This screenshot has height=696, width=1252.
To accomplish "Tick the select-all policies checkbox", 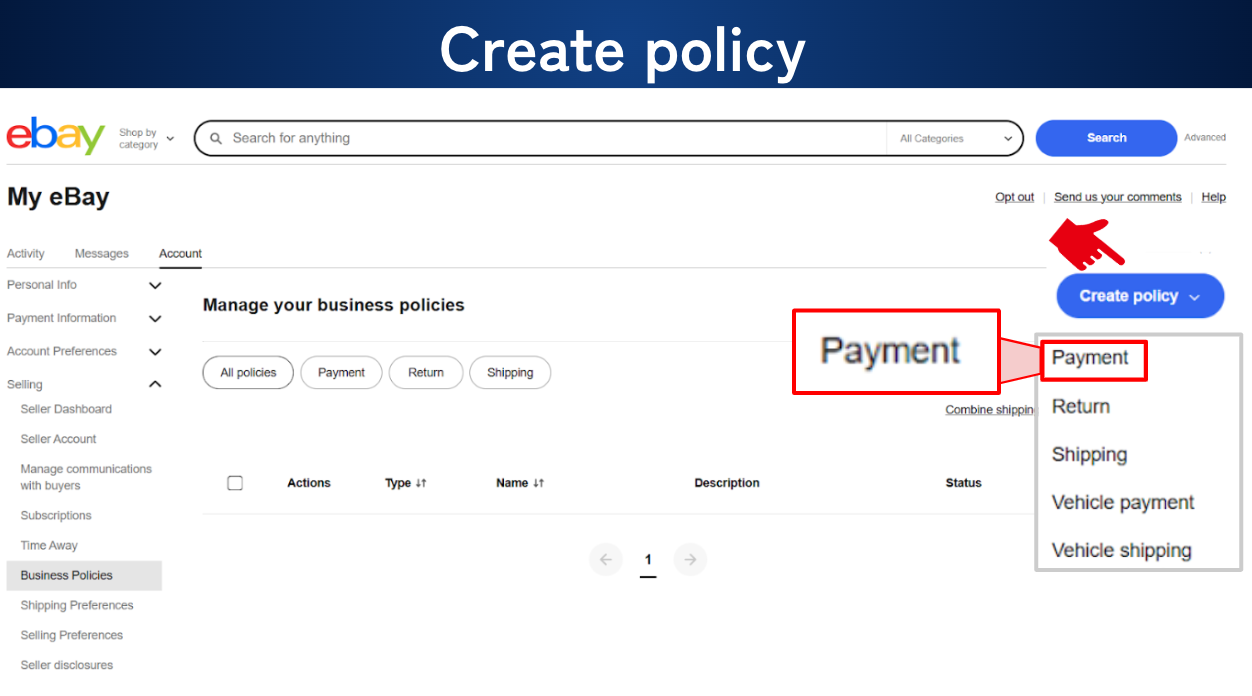I will point(235,483).
